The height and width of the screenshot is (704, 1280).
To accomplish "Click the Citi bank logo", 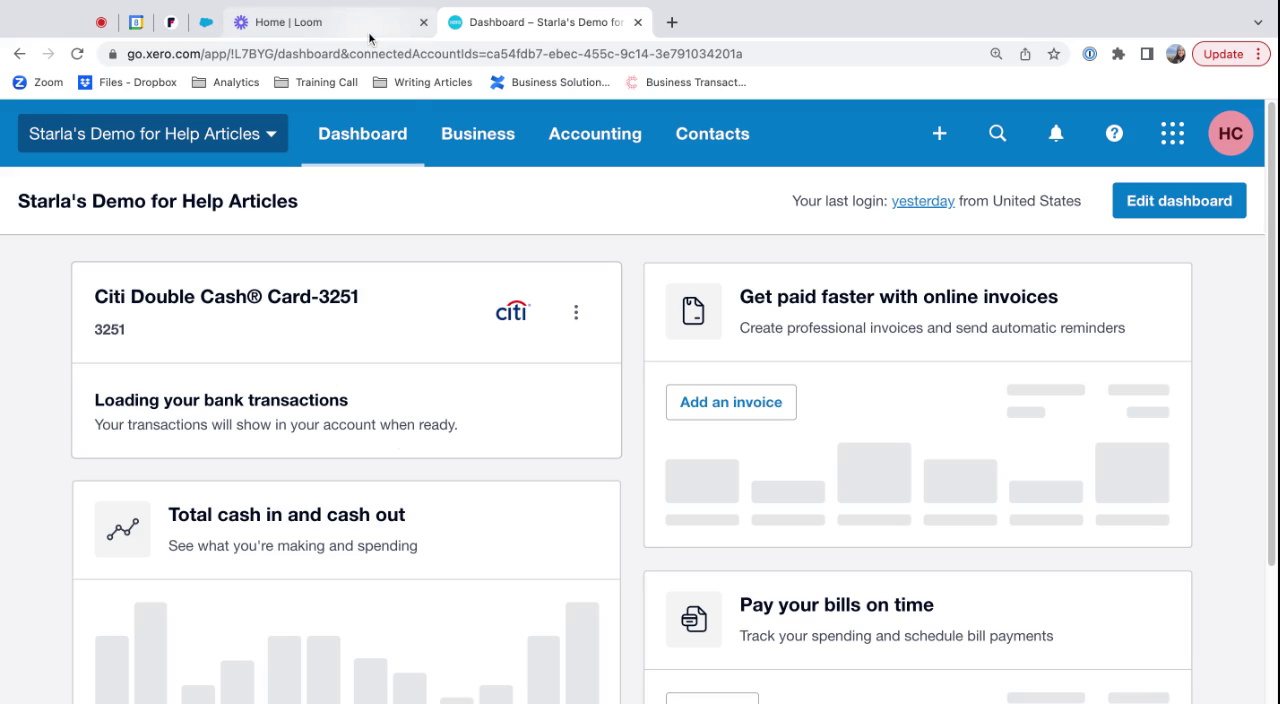I will (513, 312).
